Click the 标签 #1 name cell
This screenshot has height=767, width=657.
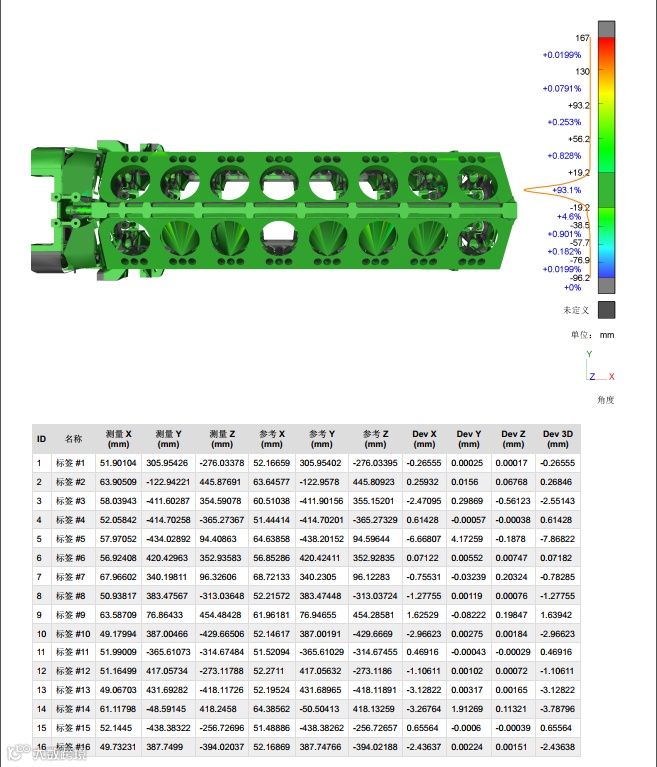[73, 463]
